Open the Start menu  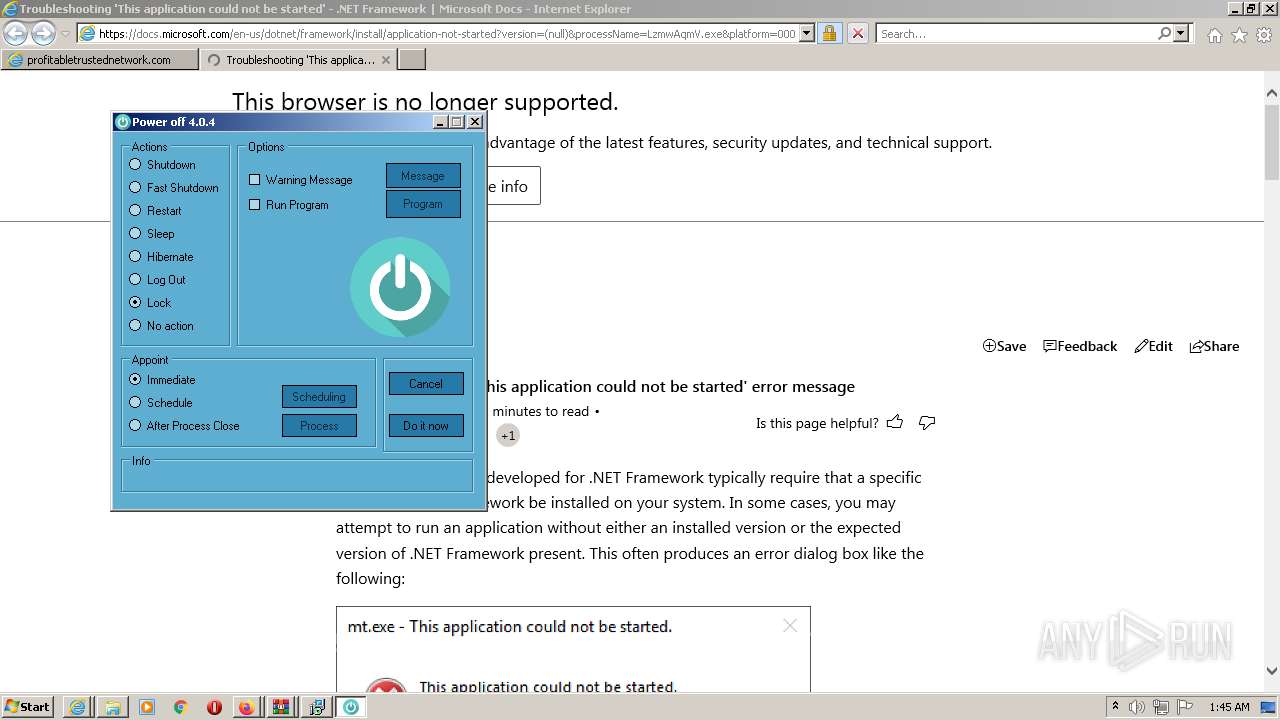tap(28, 707)
